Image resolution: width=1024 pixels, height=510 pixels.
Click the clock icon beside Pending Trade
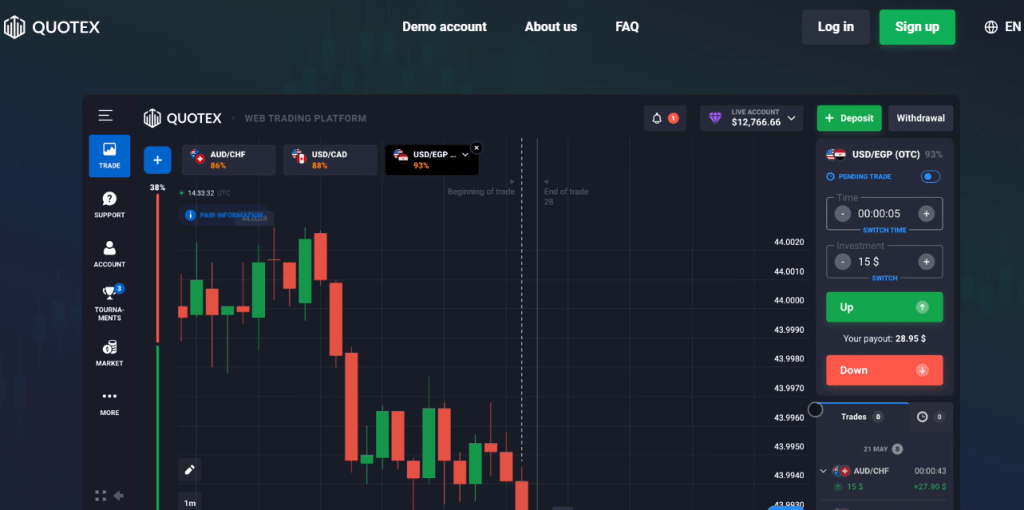tap(830, 176)
